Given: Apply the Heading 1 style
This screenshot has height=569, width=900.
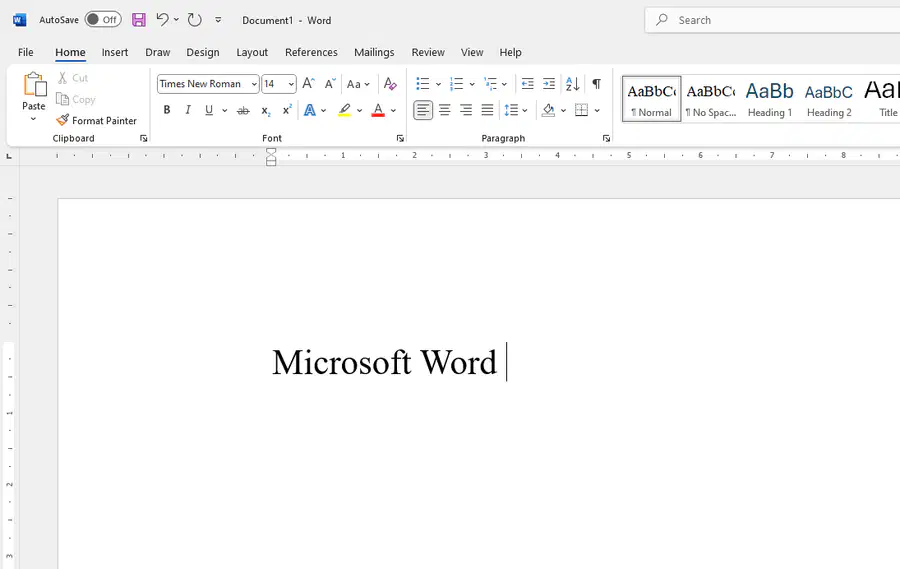Looking at the screenshot, I should (x=770, y=99).
